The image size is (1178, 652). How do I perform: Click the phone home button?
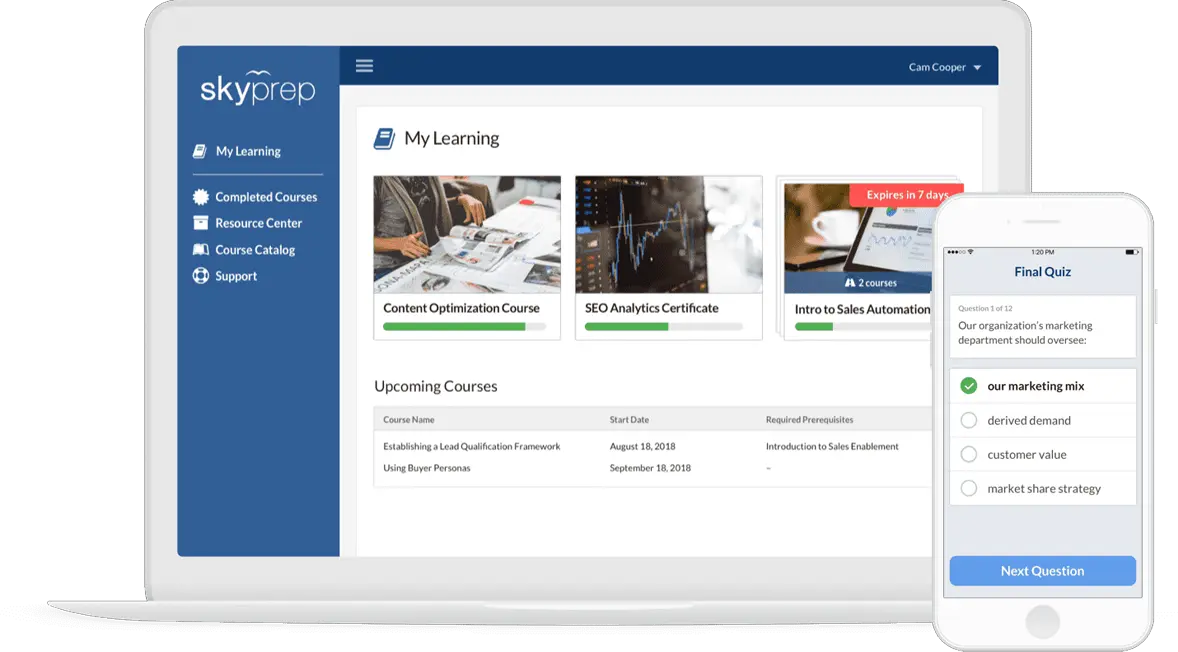pos(1042,622)
